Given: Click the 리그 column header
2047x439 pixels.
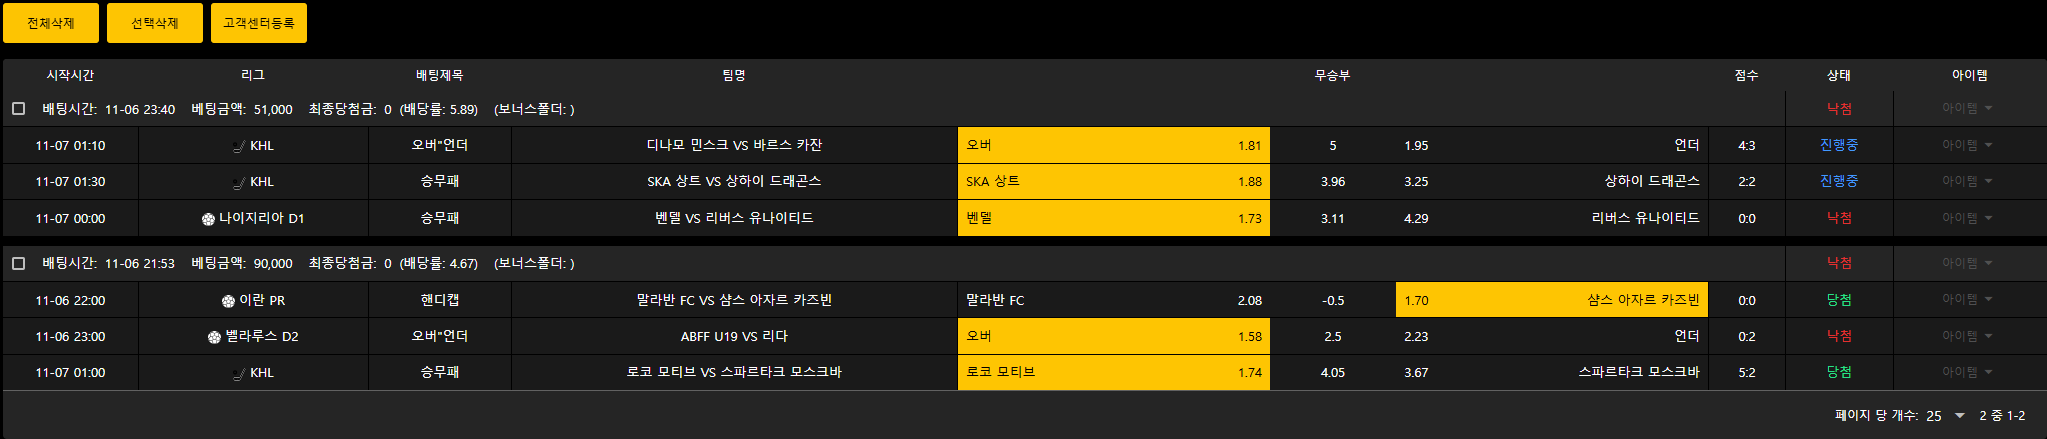Looking at the screenshot, I should (x=253, y=75).
